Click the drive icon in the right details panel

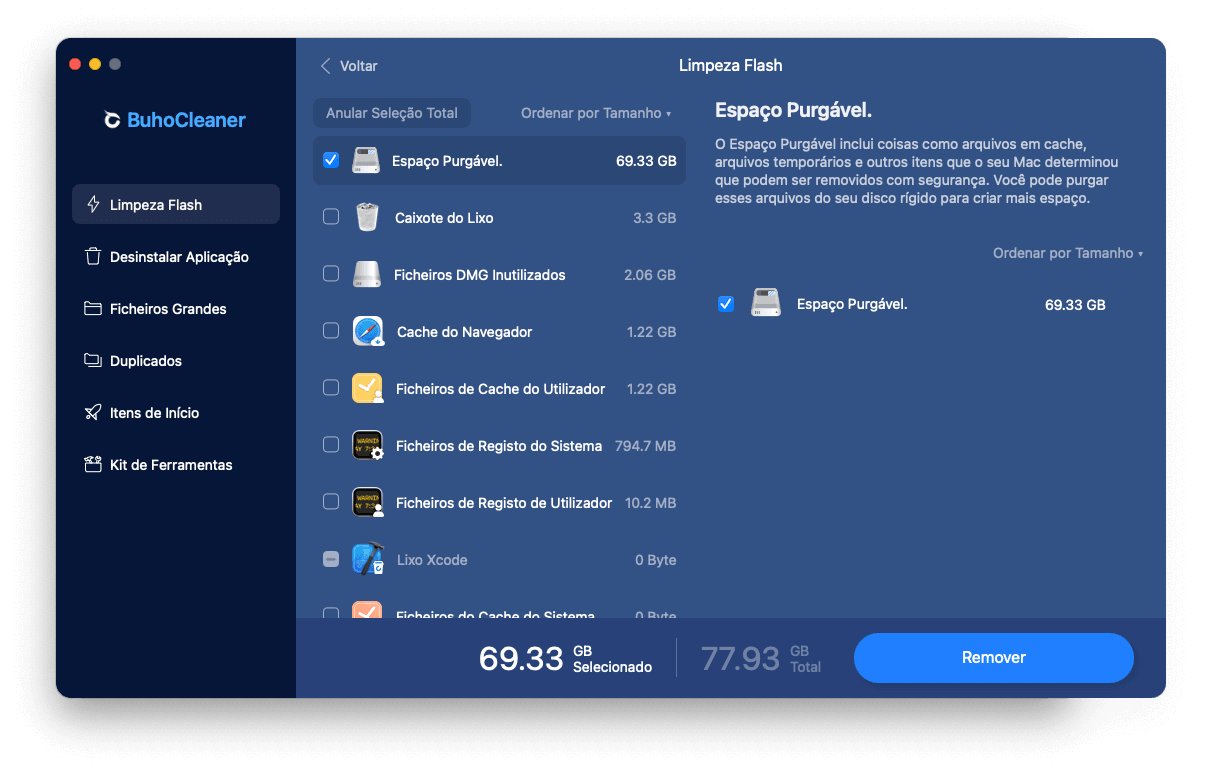(x=766, y=304)
